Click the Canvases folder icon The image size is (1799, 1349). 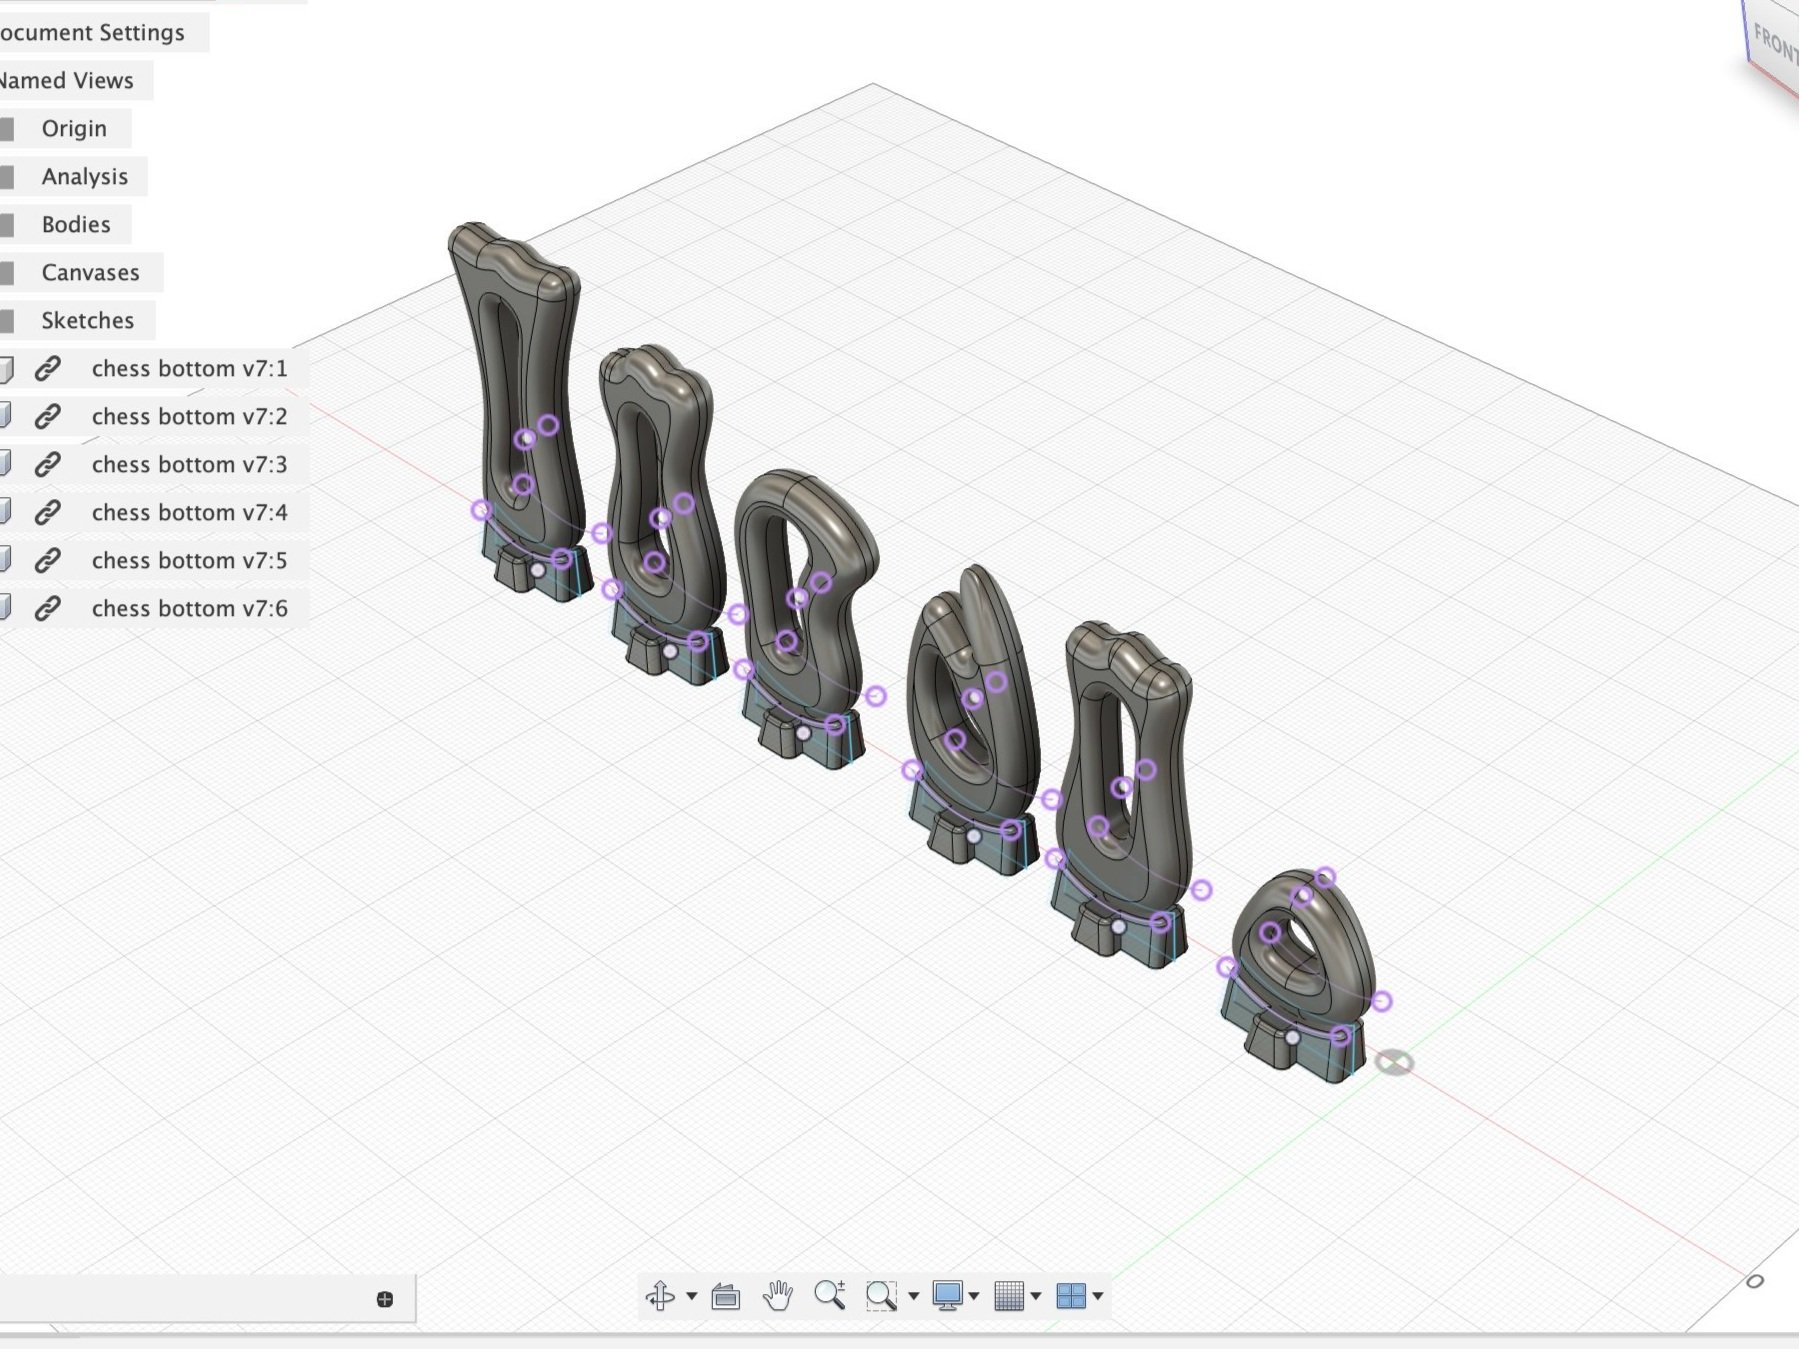(x=7, y=273)
